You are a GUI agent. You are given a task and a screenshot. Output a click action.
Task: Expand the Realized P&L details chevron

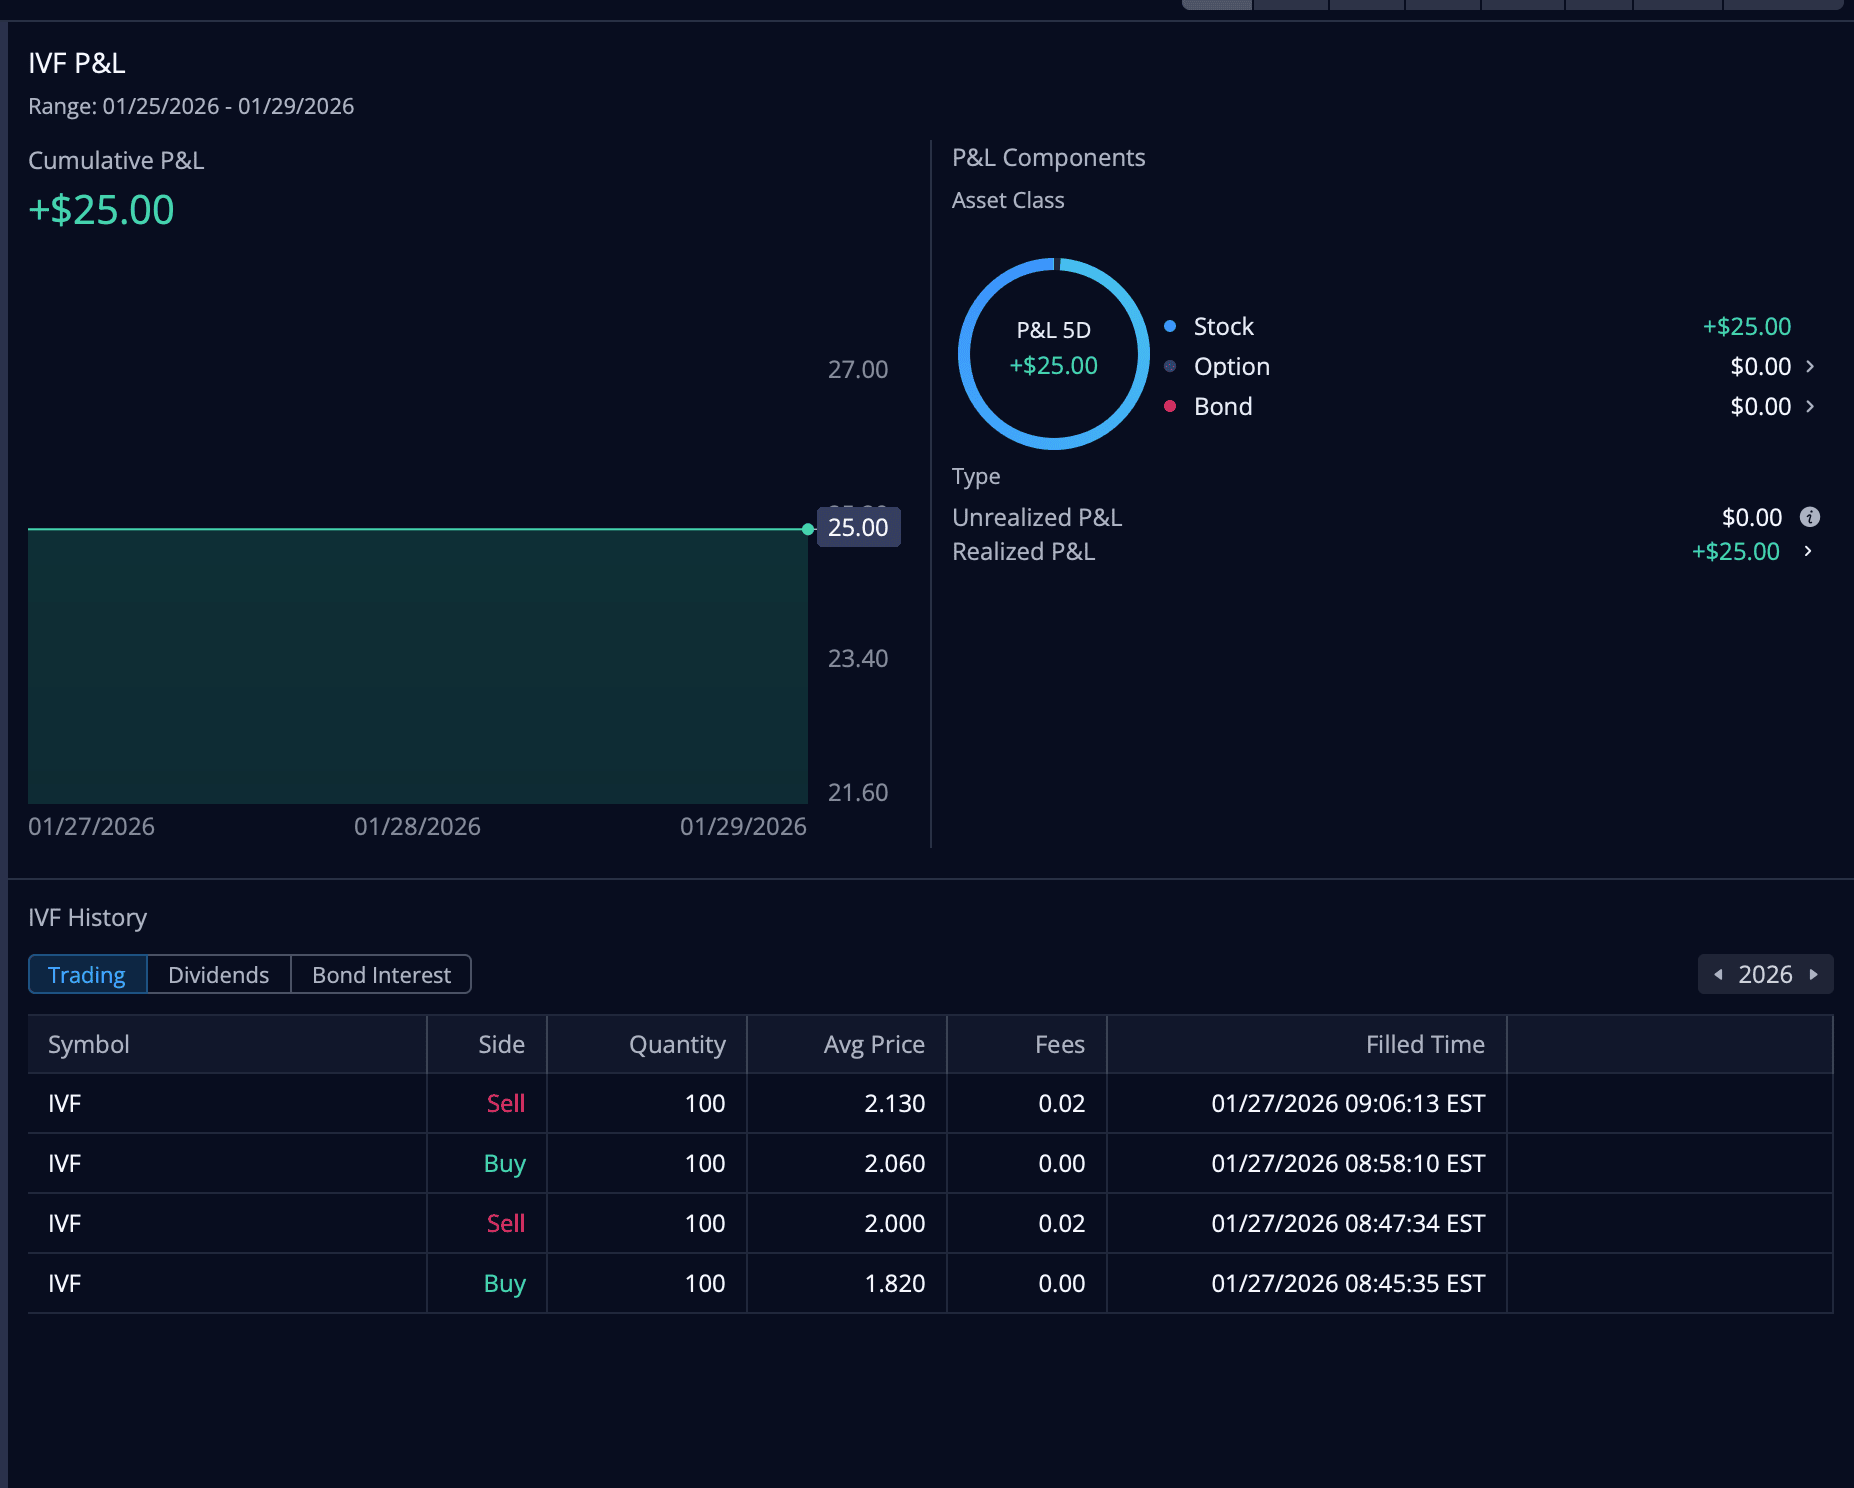click(1807, 551)
